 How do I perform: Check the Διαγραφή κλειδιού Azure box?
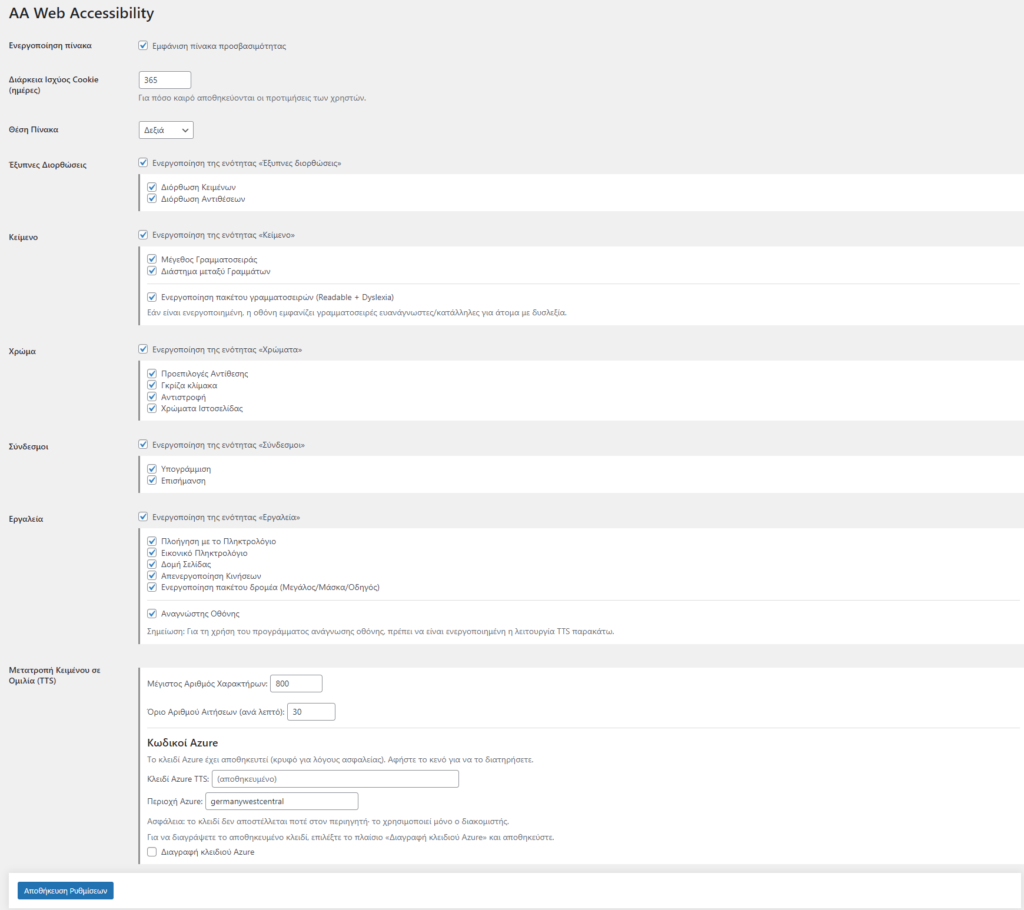pyautogui.click(x=152, y=852)
